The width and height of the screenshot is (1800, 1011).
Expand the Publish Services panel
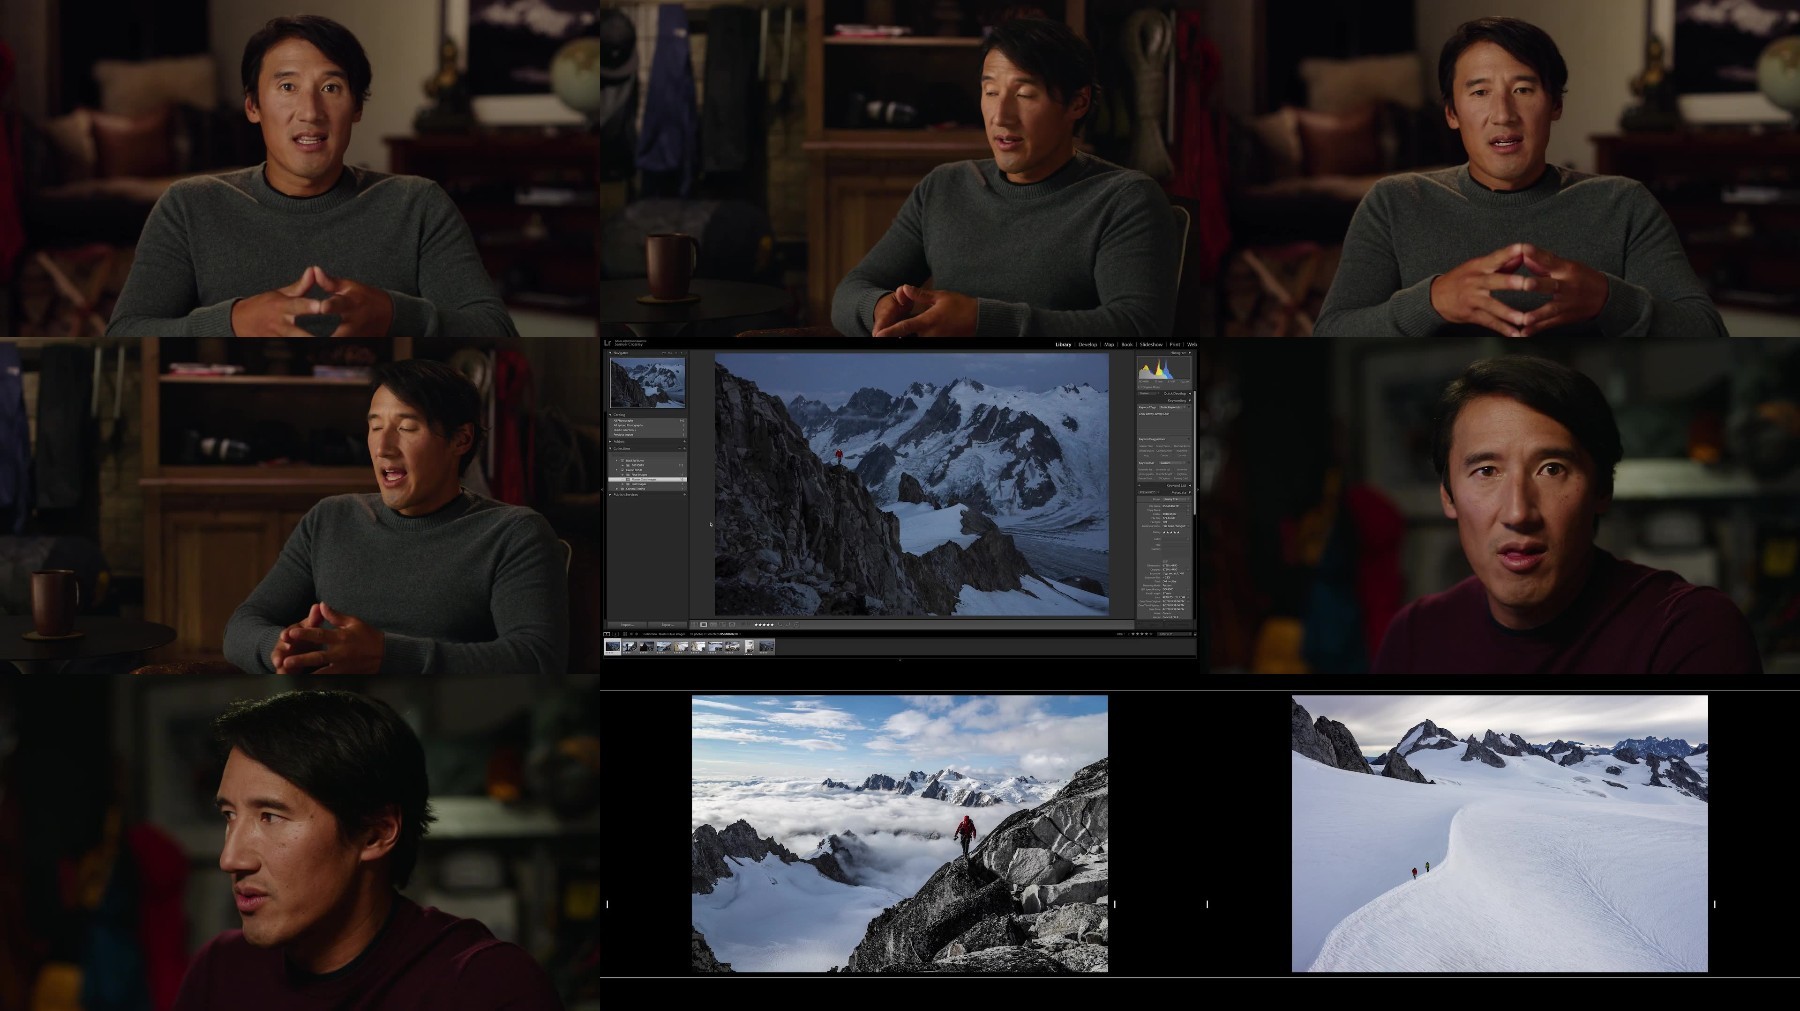[611, 494]
